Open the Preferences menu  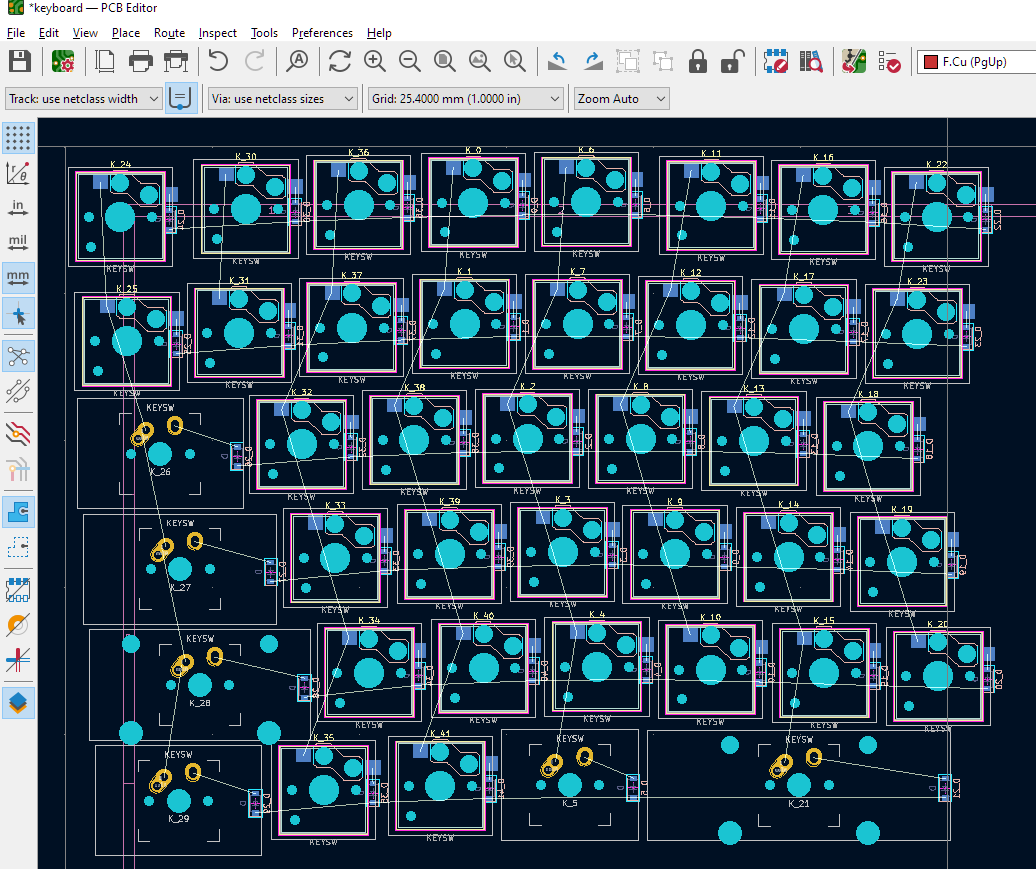pos(322,32)
